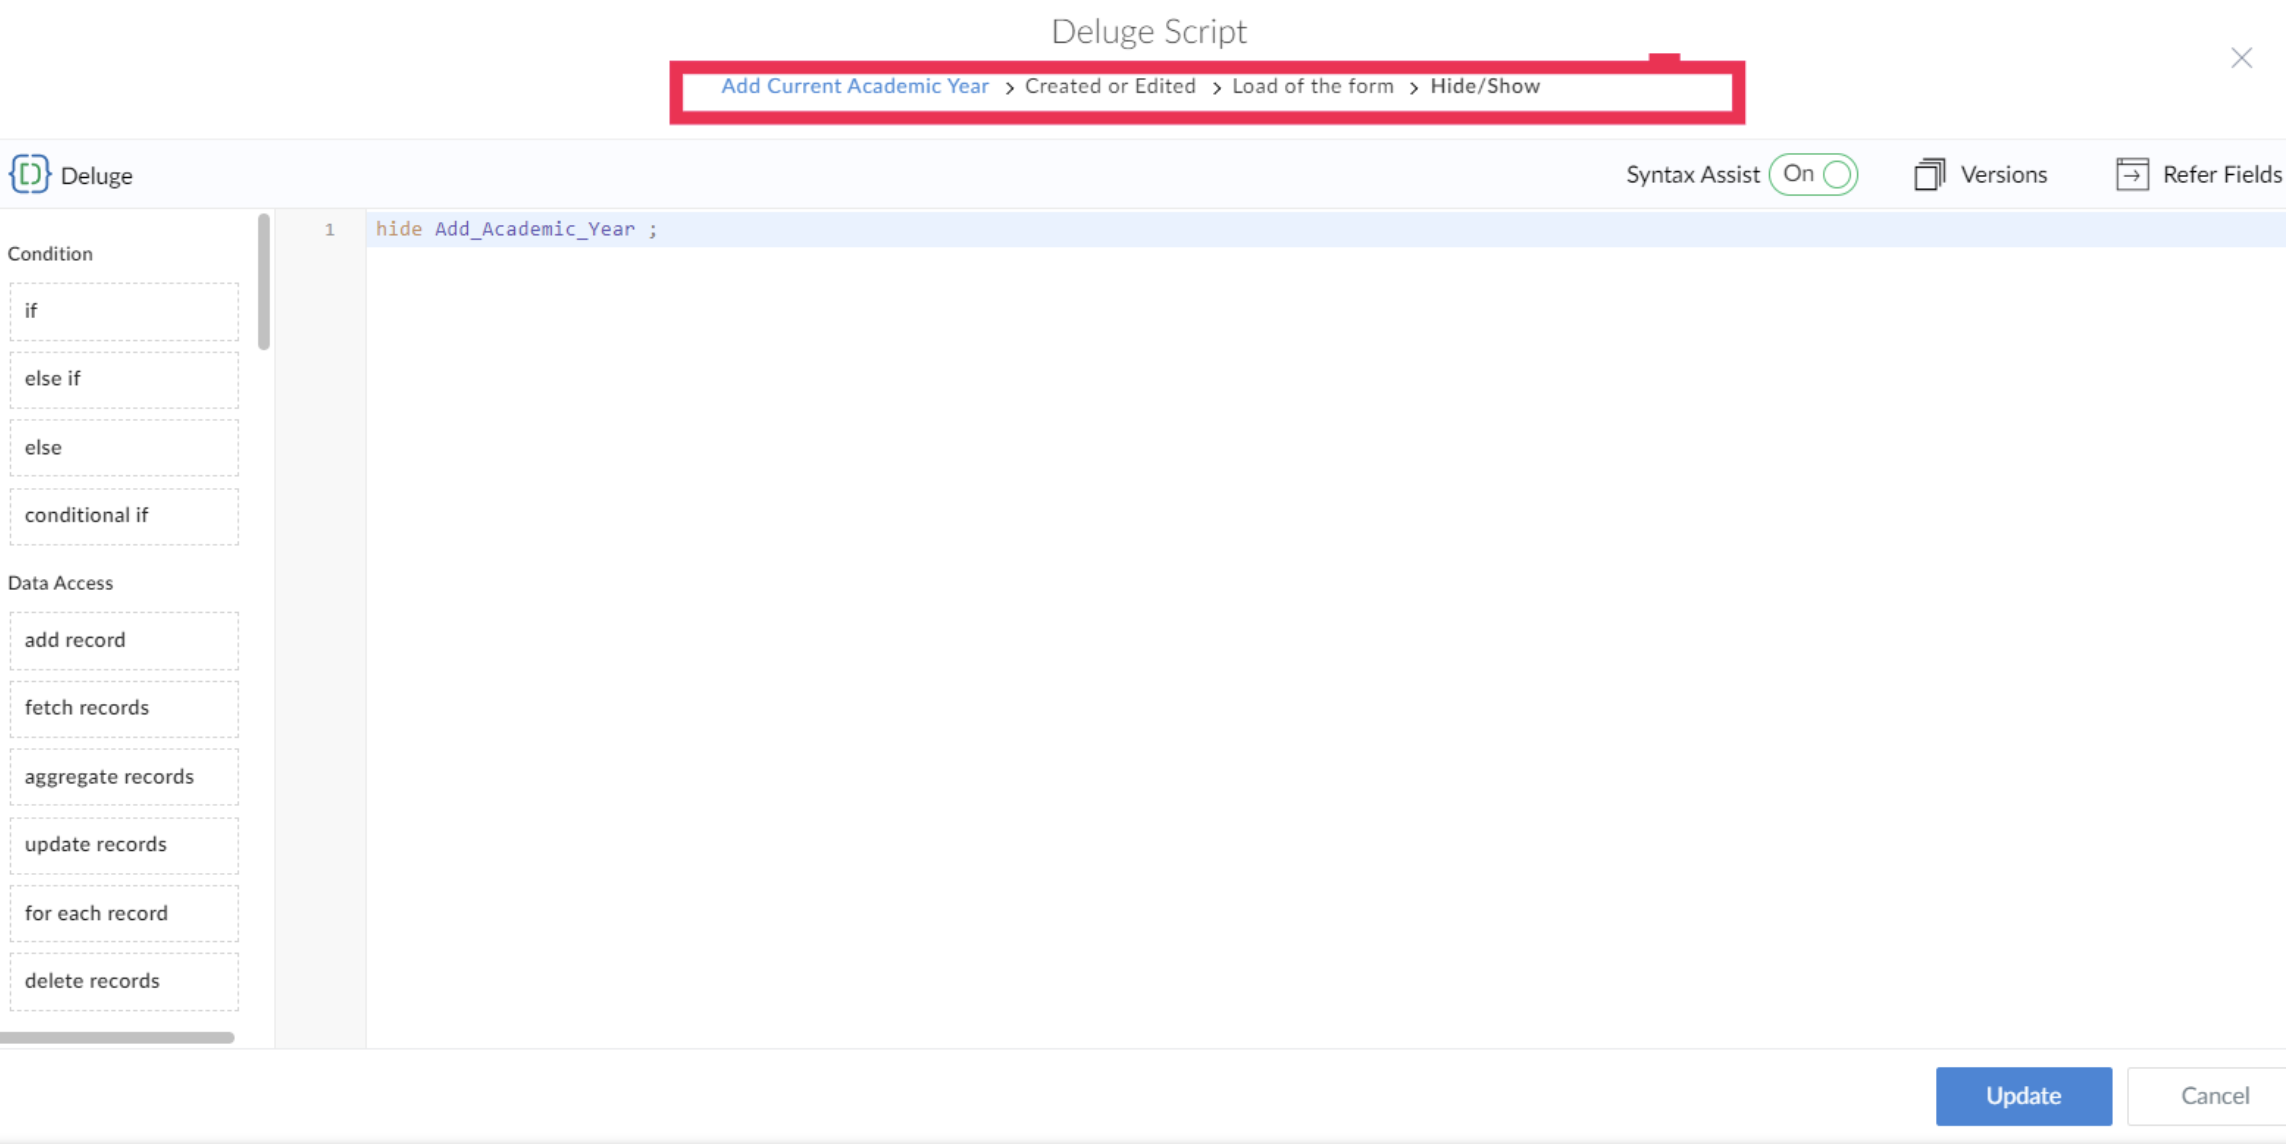Insert a 'delete records' snippet
This screenshot has width=2286, height=1144.
[123, 980]
